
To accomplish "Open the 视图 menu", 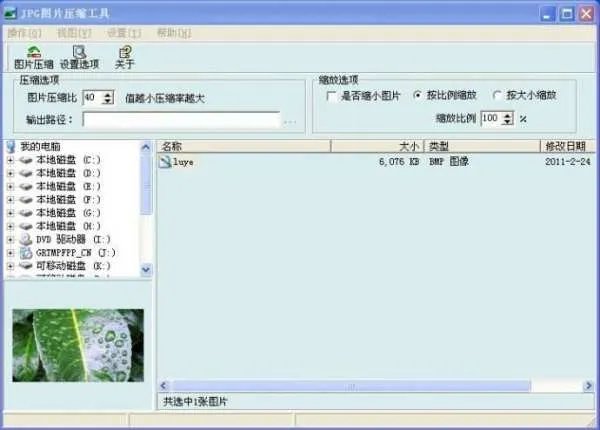I will (x=74, y=33).
